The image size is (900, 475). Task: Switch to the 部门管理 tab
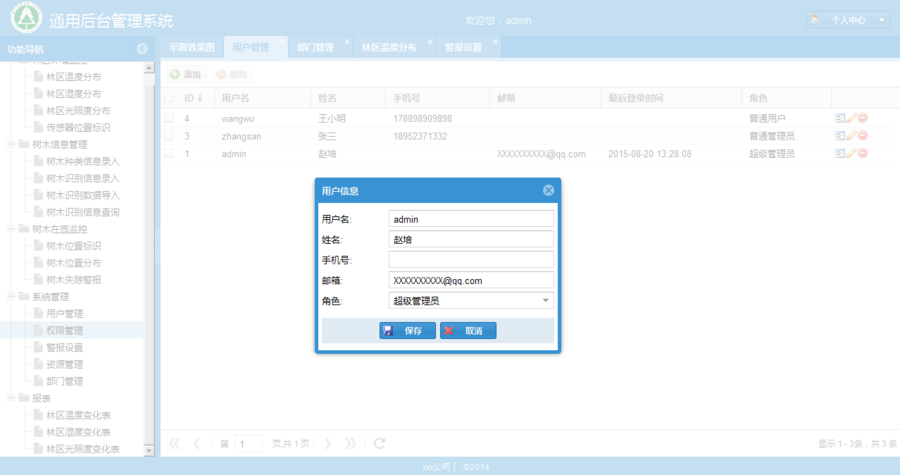tap(316, 48)
